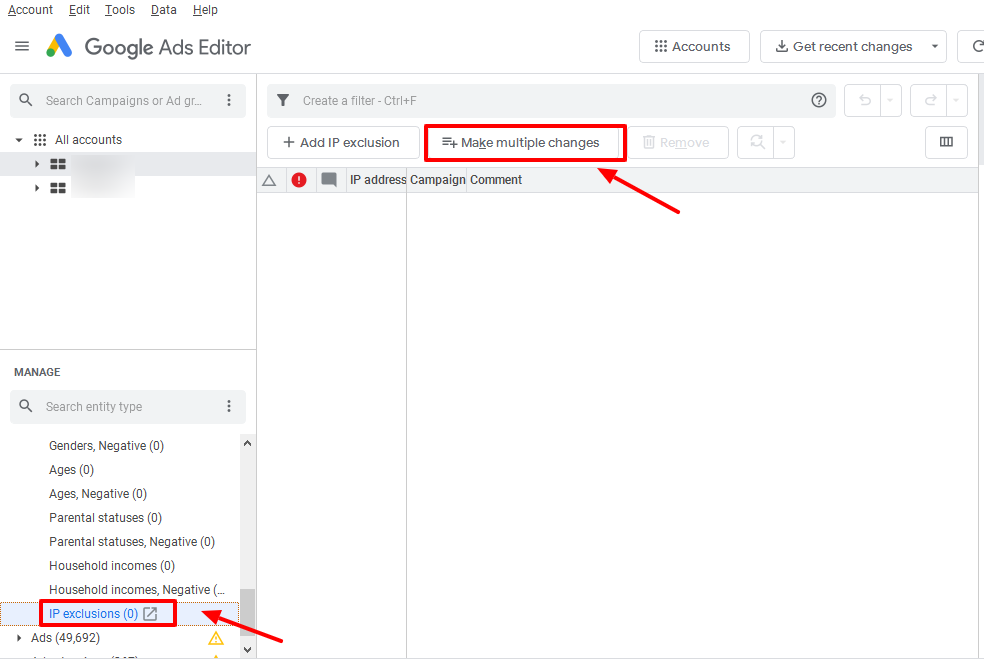Open the Edit menu
This screenshot has height=659, width=984.
(79, 10)
